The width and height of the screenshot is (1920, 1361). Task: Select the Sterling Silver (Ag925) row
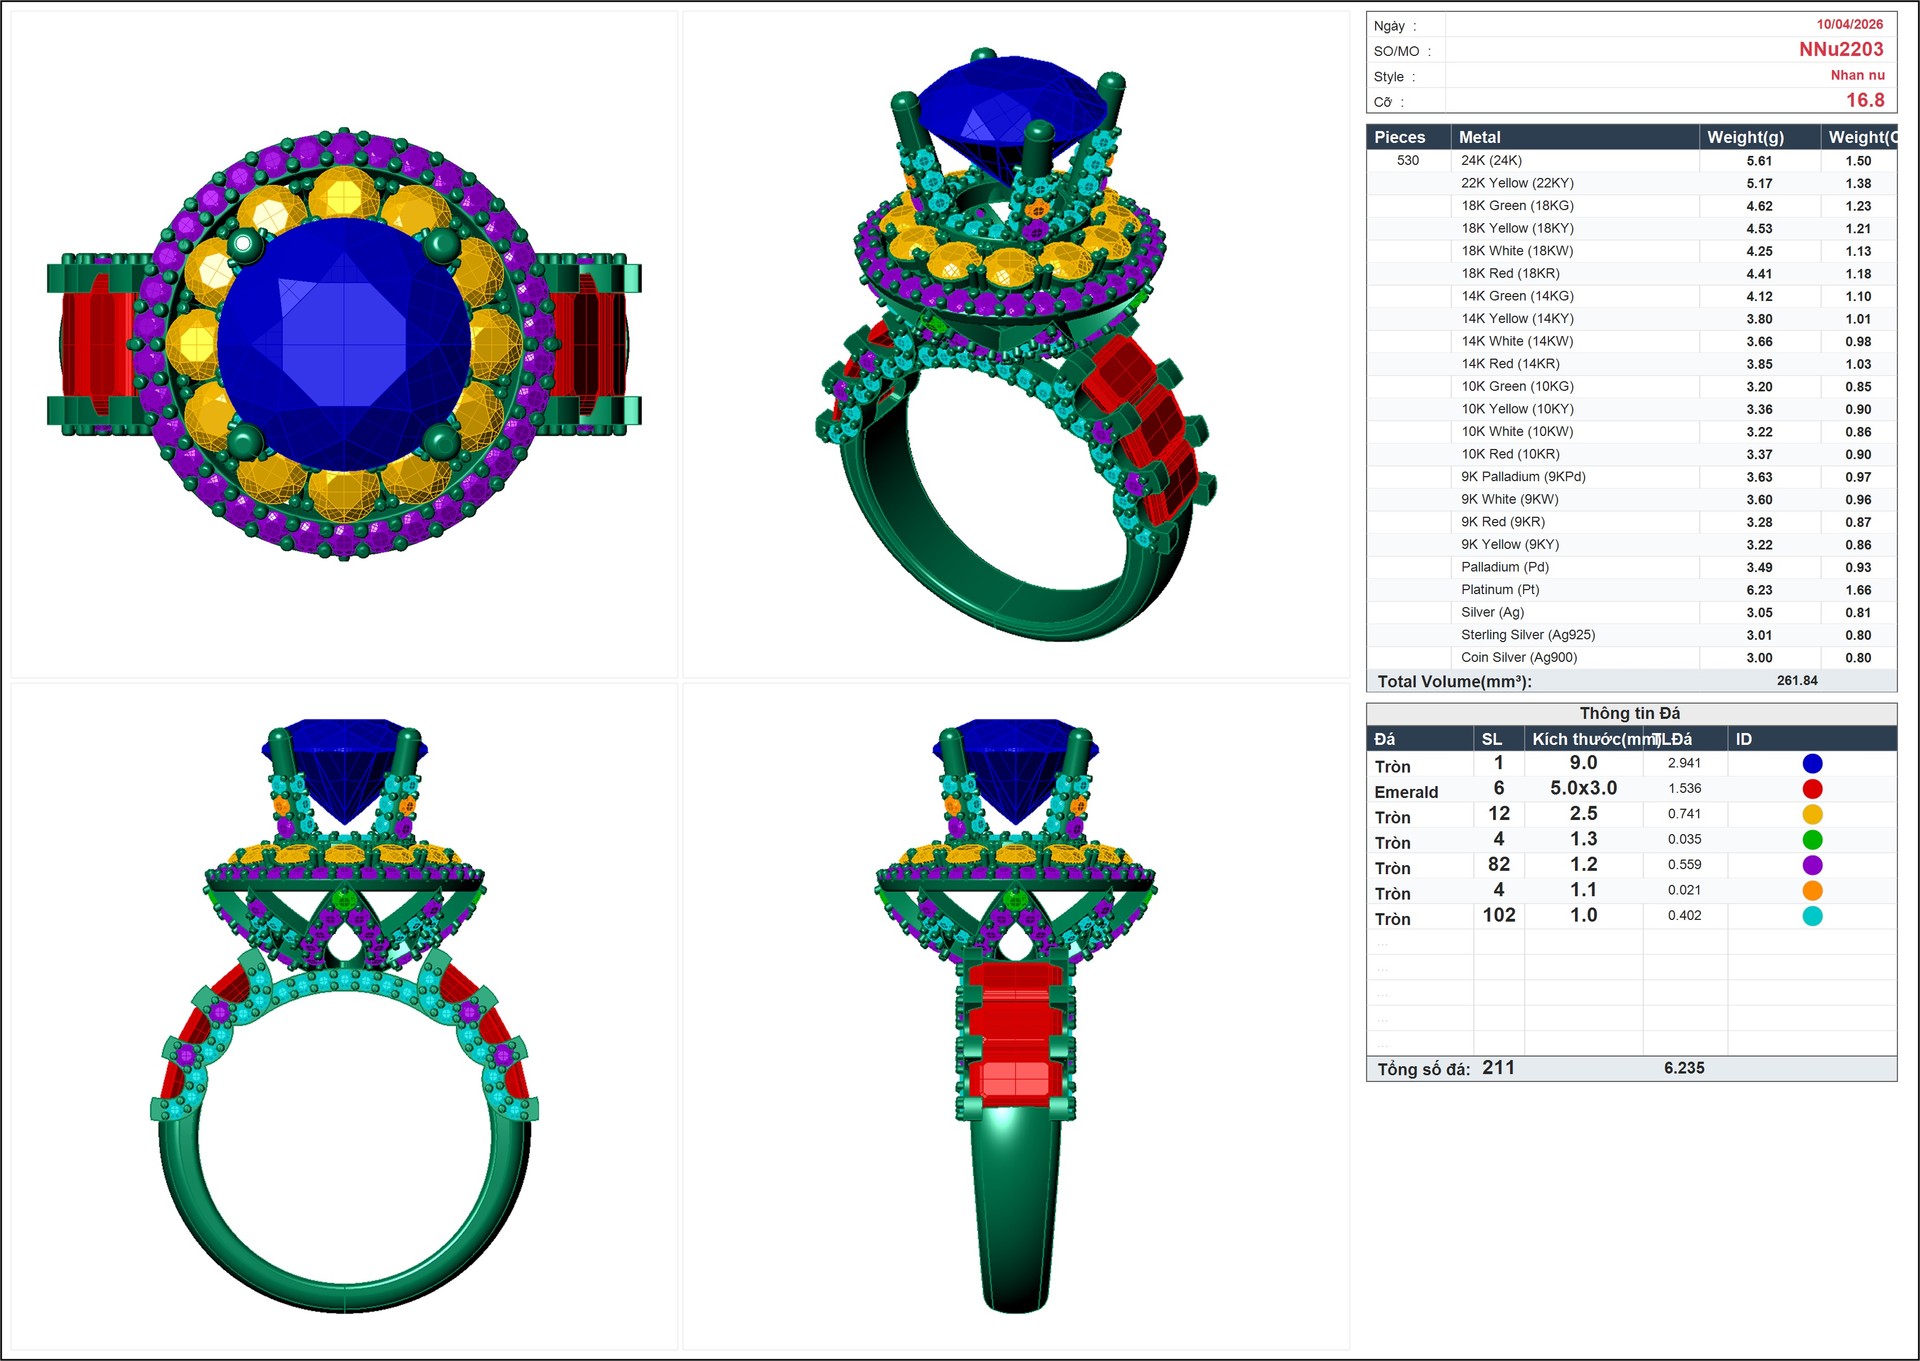click(1527, 635)
